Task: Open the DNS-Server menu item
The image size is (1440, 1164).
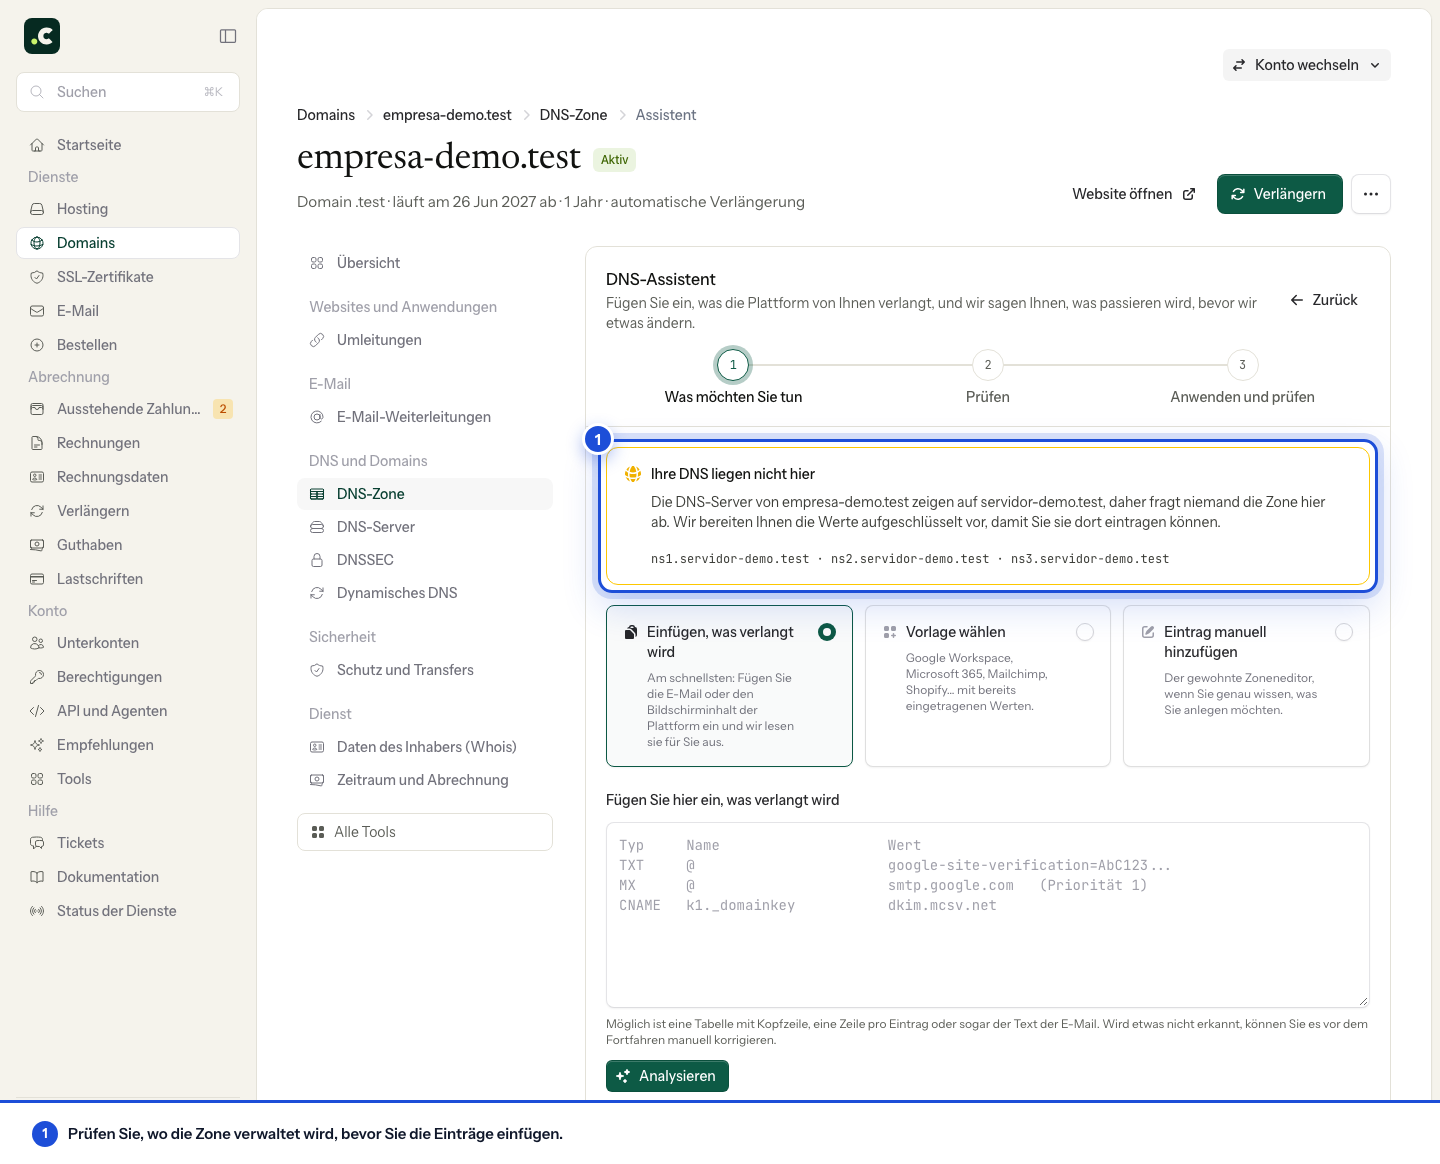Action: (425, 527)
